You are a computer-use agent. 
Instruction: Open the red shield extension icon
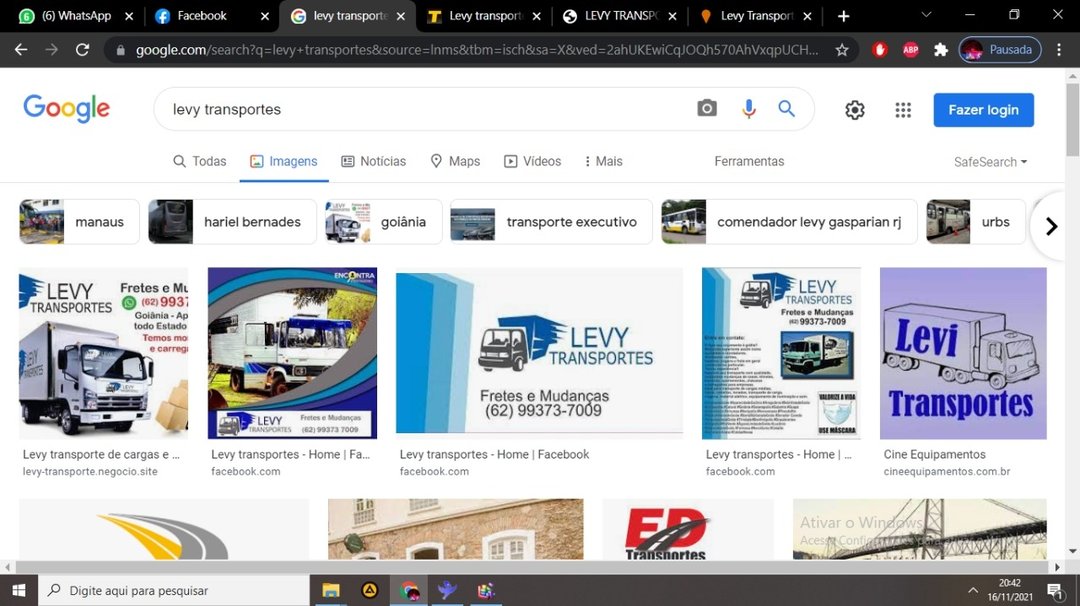880,50
